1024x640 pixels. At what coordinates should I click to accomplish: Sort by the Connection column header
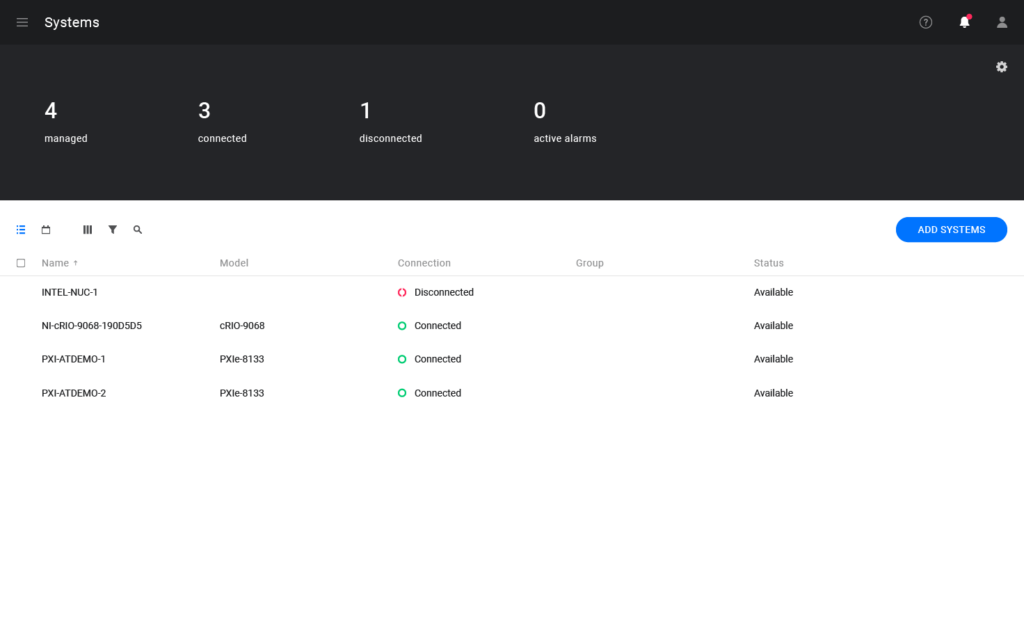424,263
